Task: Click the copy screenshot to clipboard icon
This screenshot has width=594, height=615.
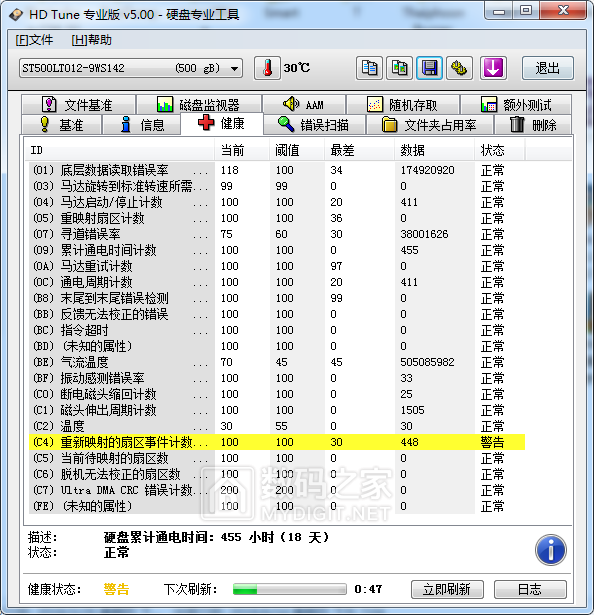Action: 399,68
